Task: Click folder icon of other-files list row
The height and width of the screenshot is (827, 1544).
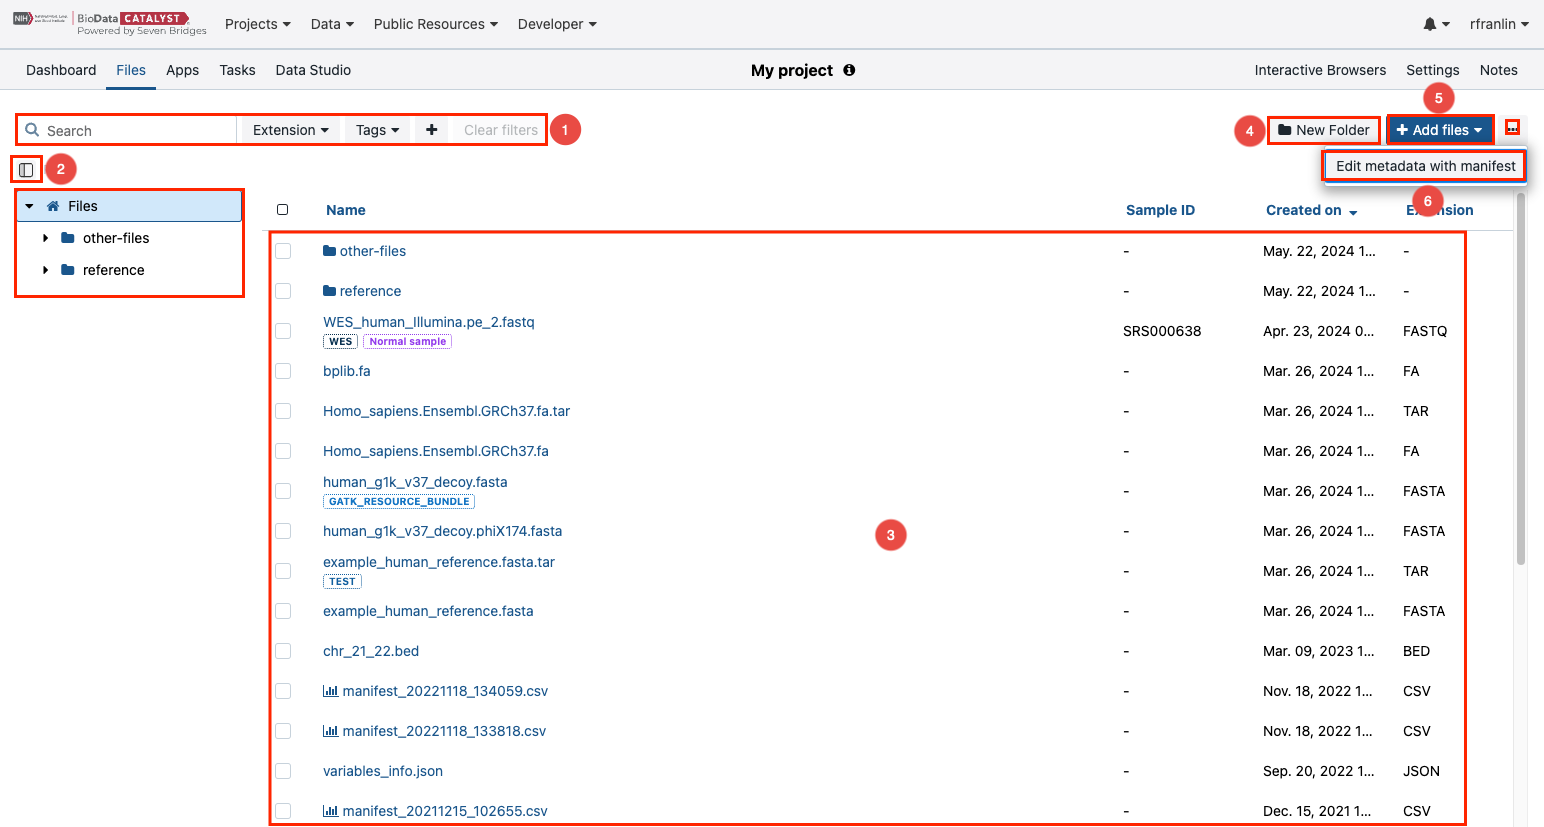Action: (329, 251)
